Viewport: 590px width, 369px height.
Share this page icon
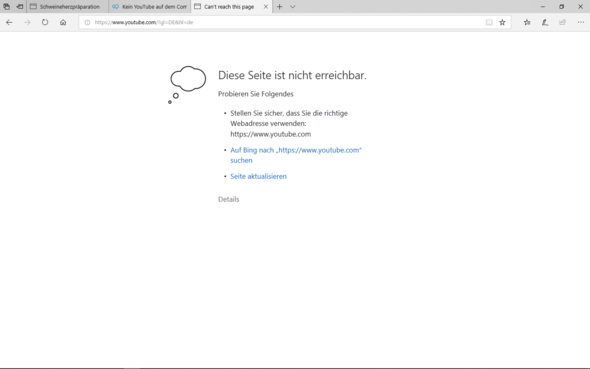563,22
